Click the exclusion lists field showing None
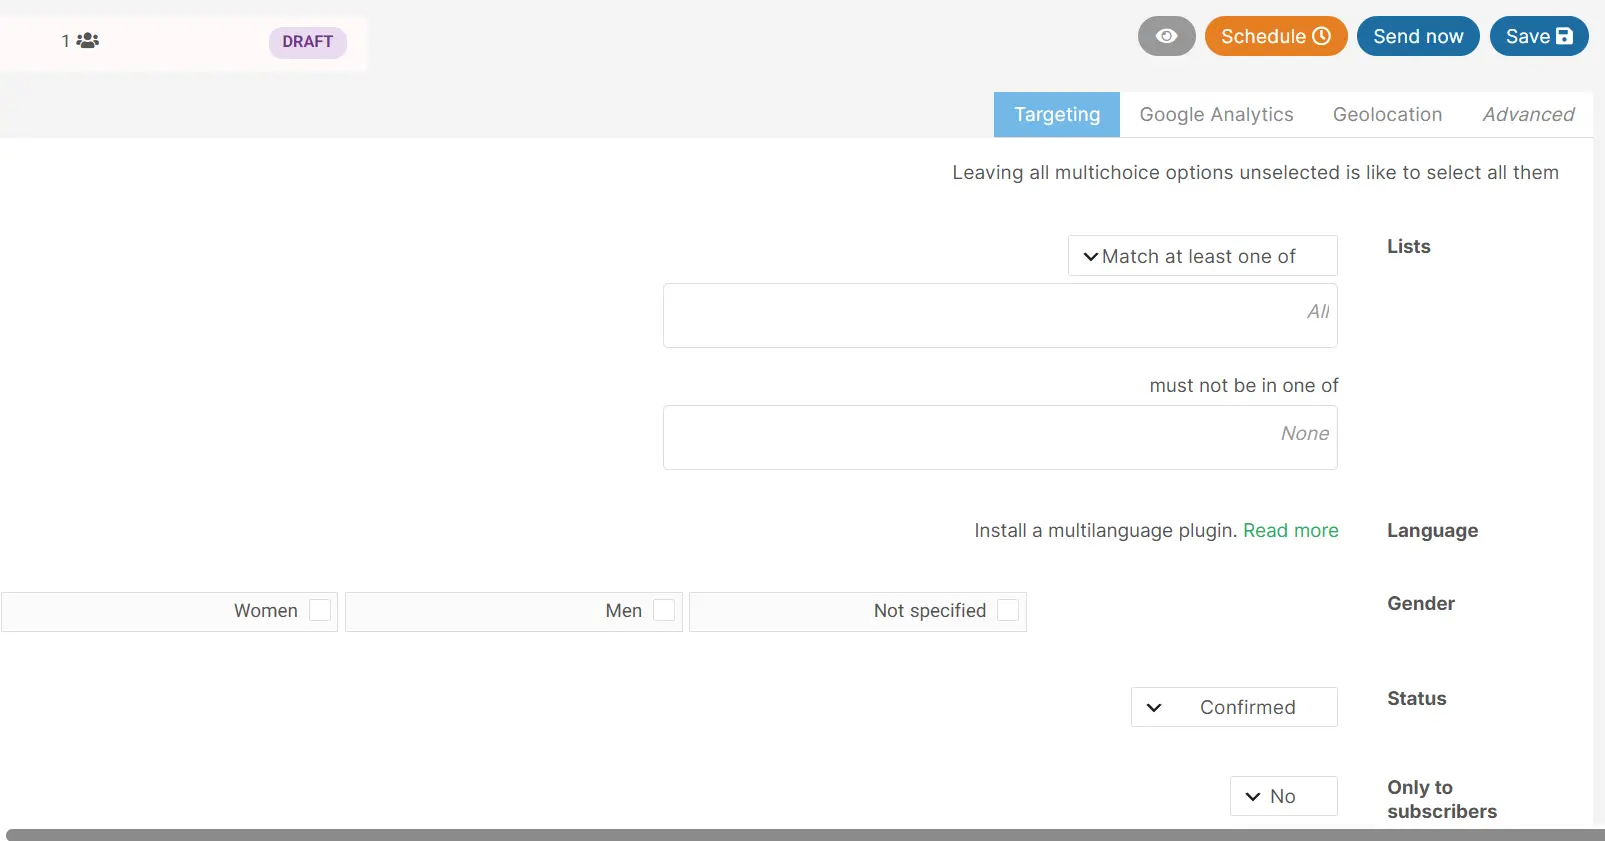Viewport: 1605px width, 841px height. point(1000,438)
